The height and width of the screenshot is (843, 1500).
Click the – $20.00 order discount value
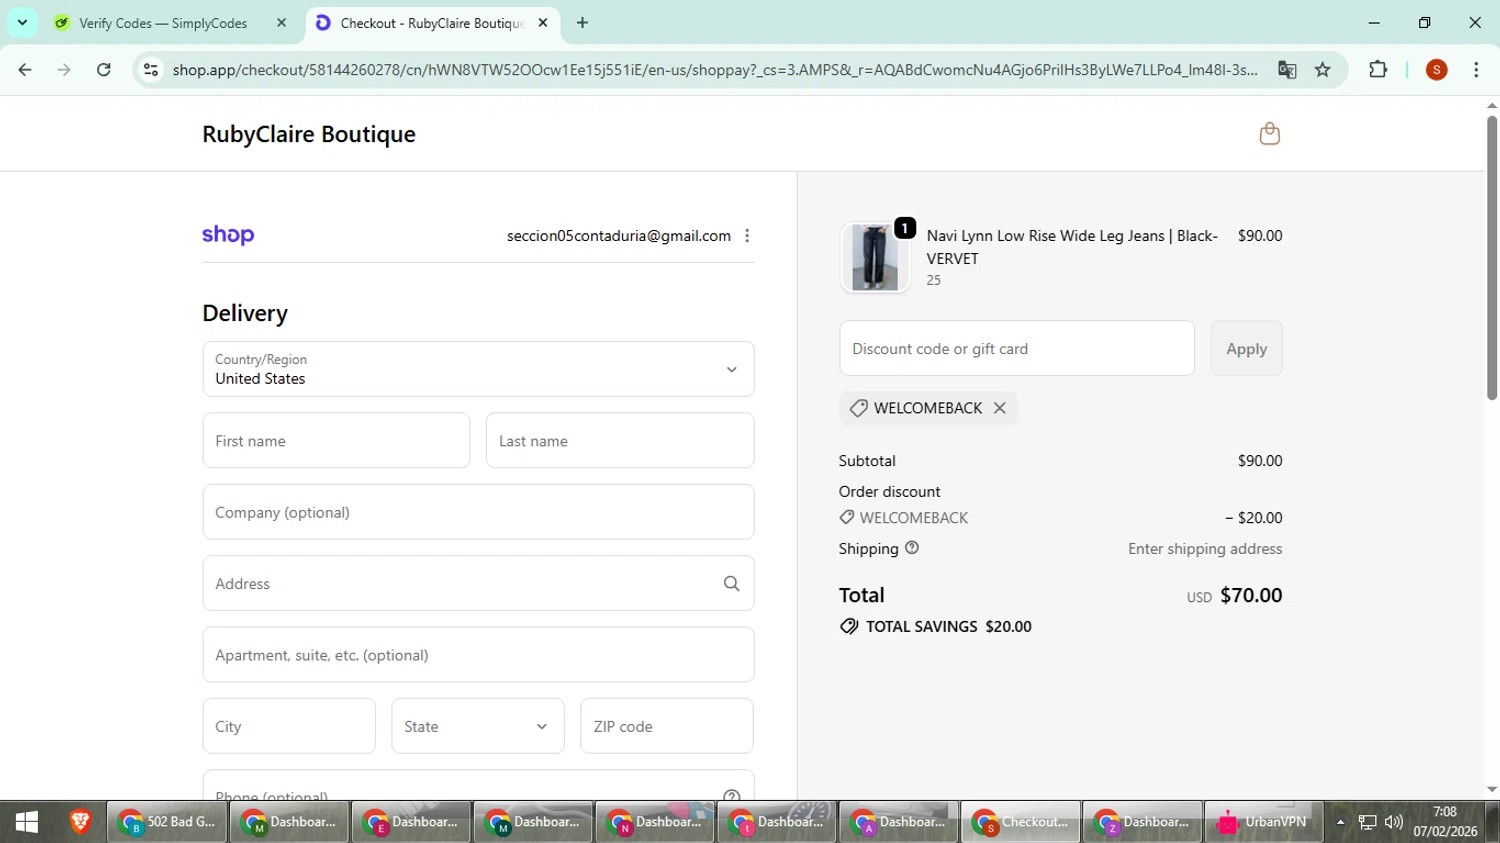(1254, 518)
